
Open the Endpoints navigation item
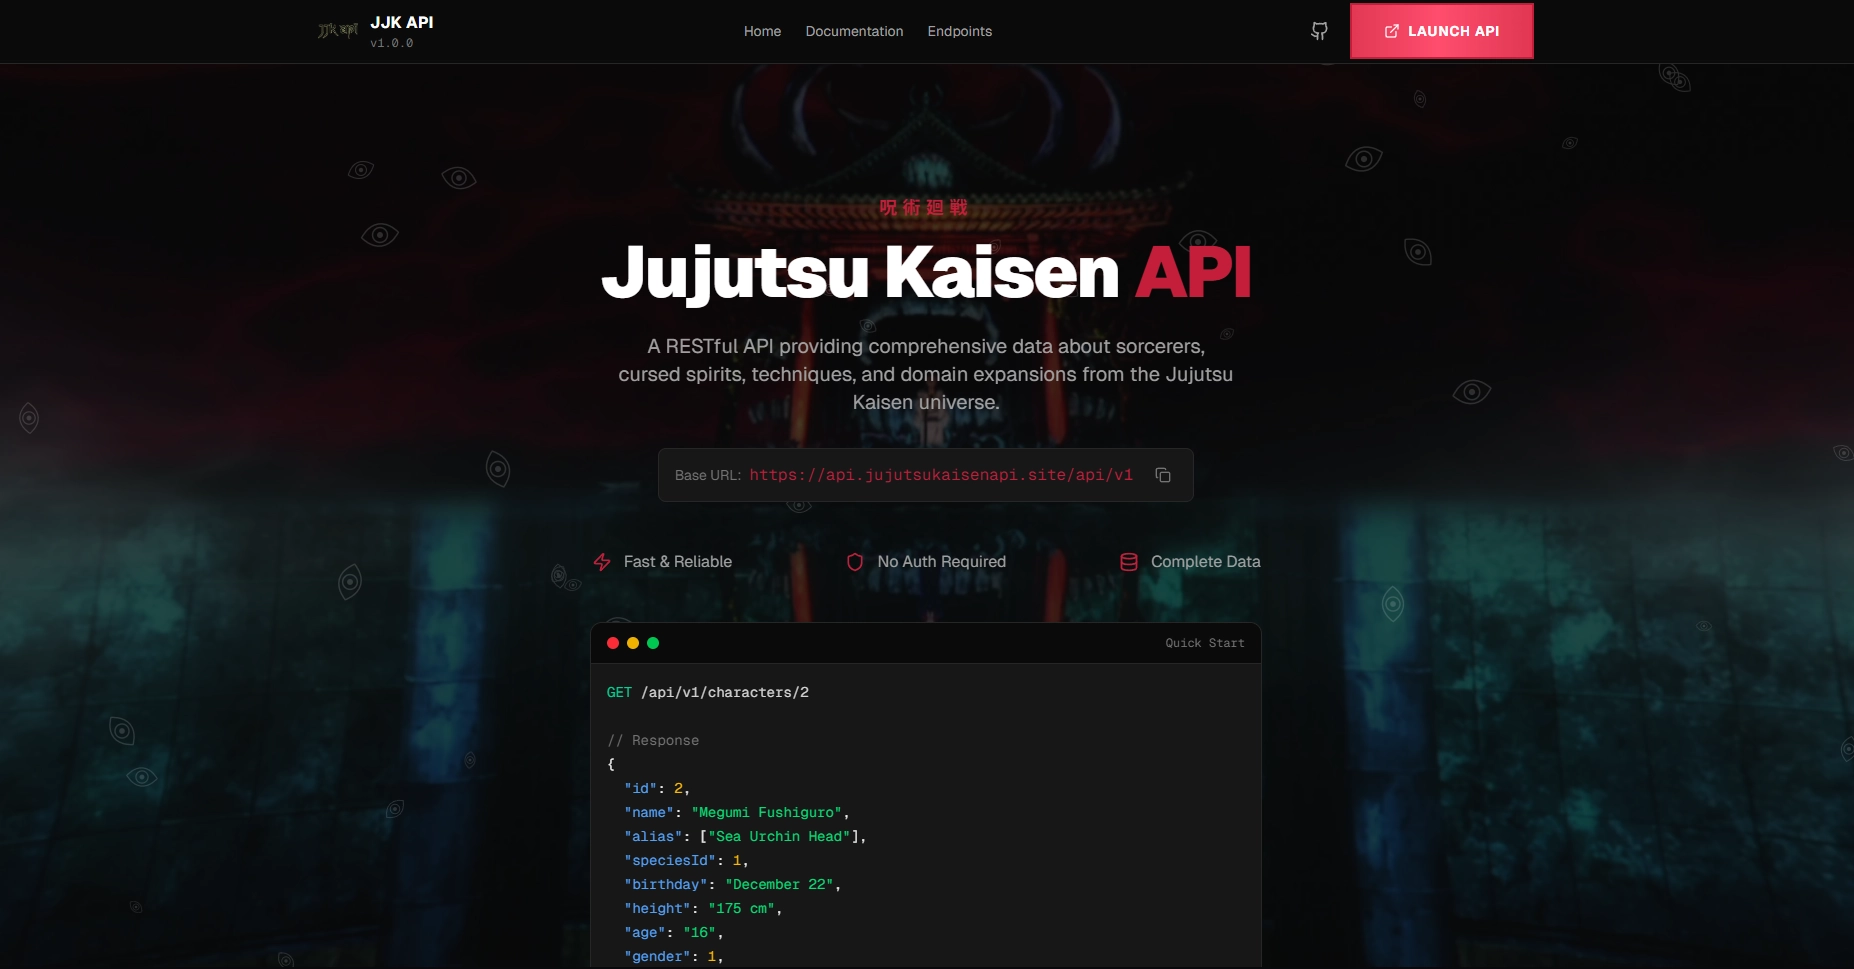click(959, 31)
